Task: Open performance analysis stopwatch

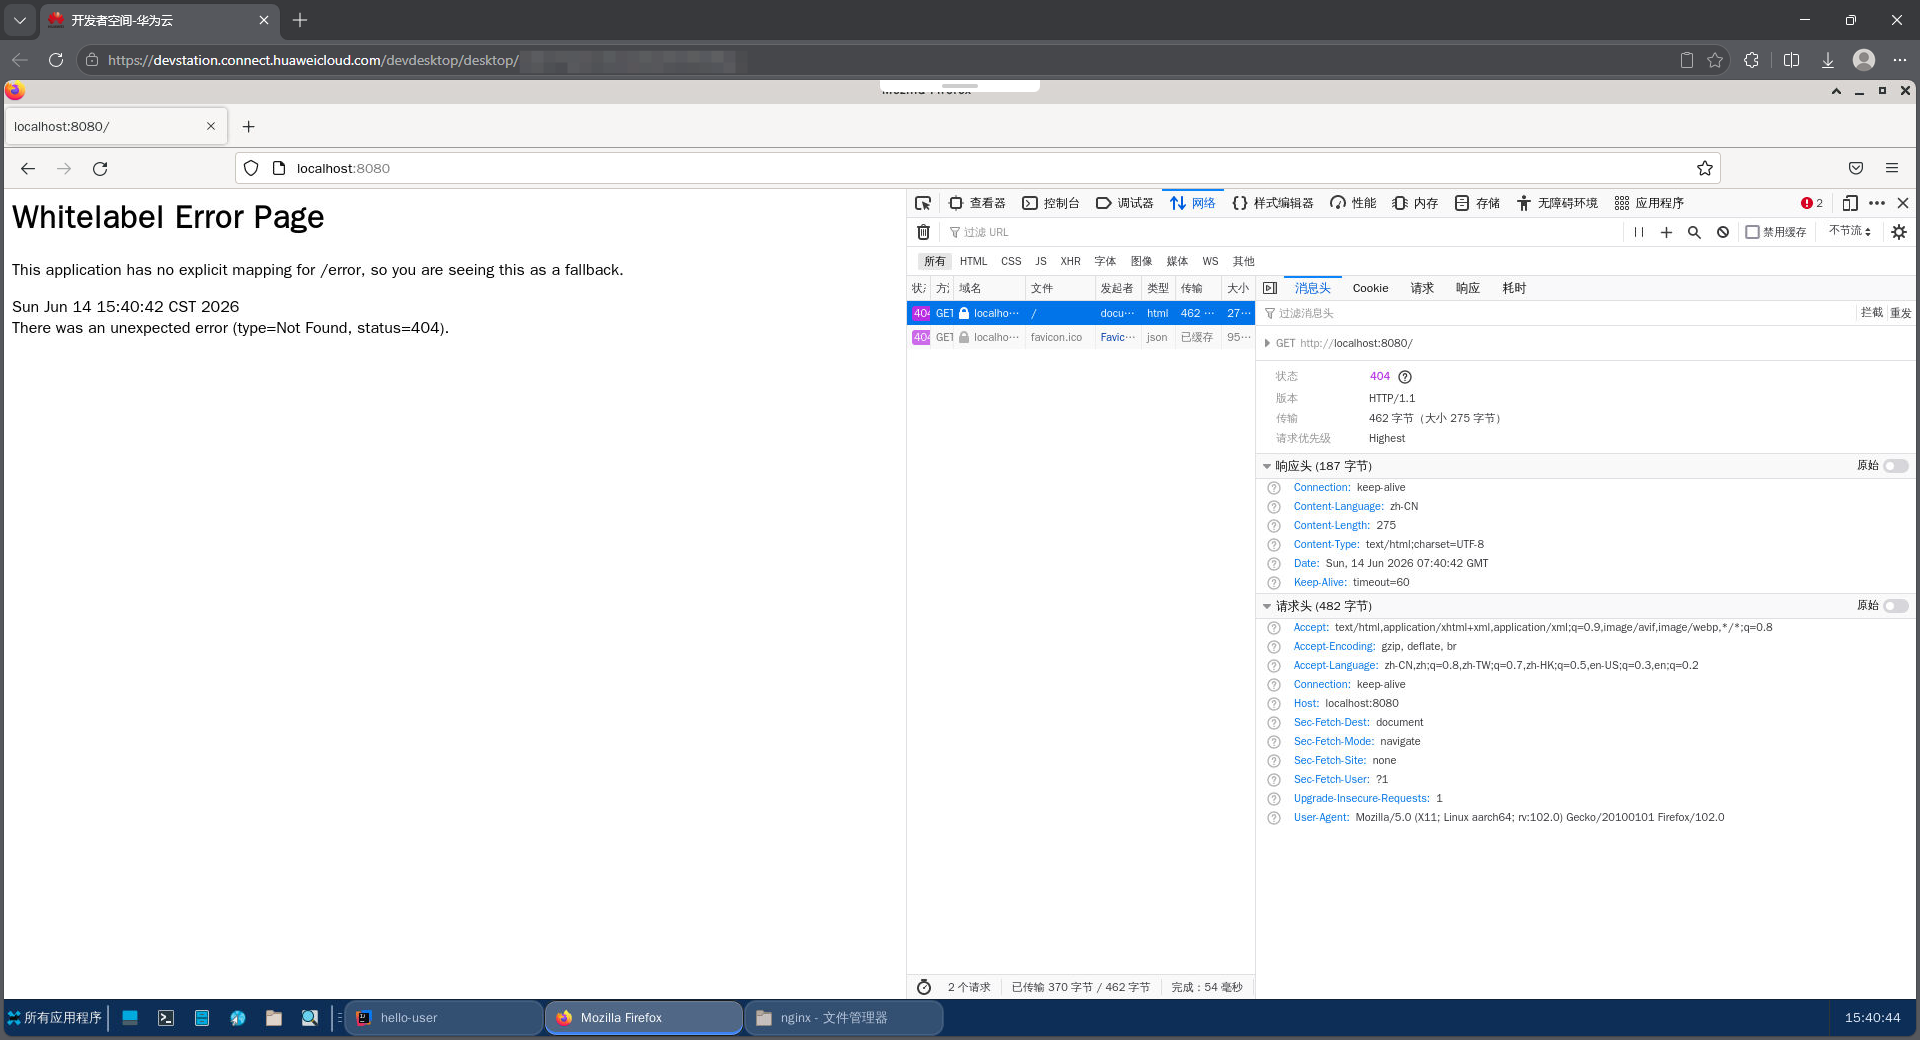Action: (924, 987)
